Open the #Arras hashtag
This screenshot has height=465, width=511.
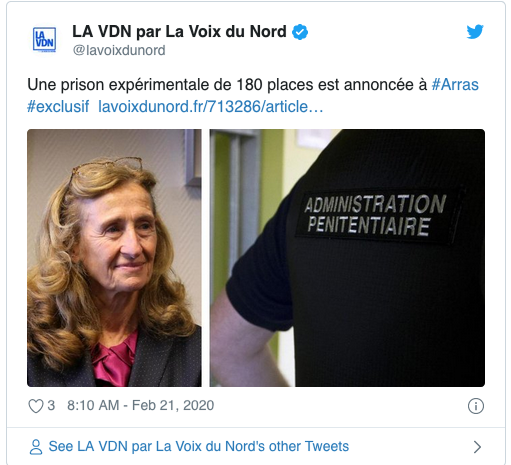click(455, 85)
